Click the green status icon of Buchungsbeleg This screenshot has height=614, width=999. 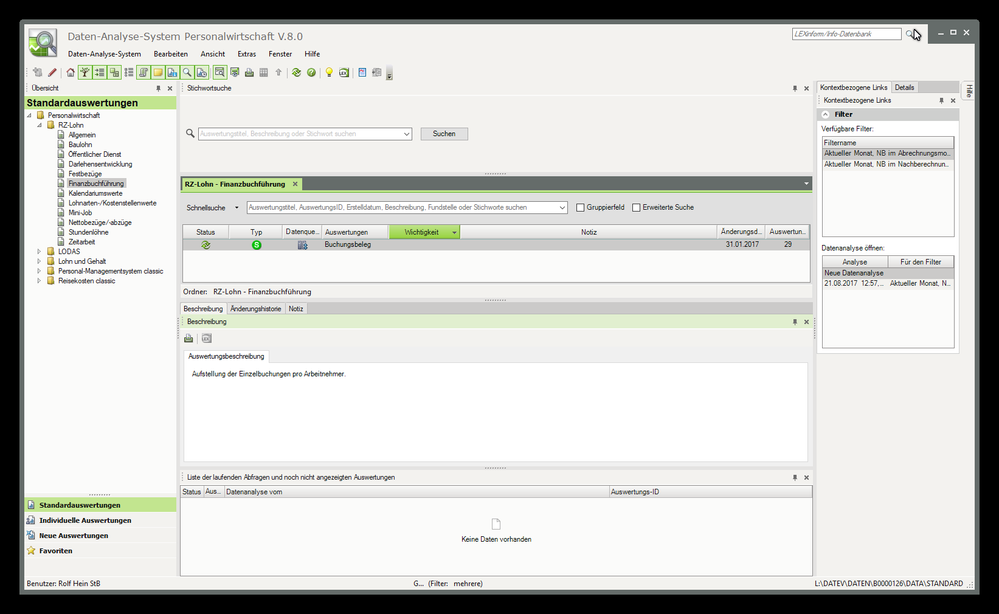pyautogui.click(x=205, y=245)
